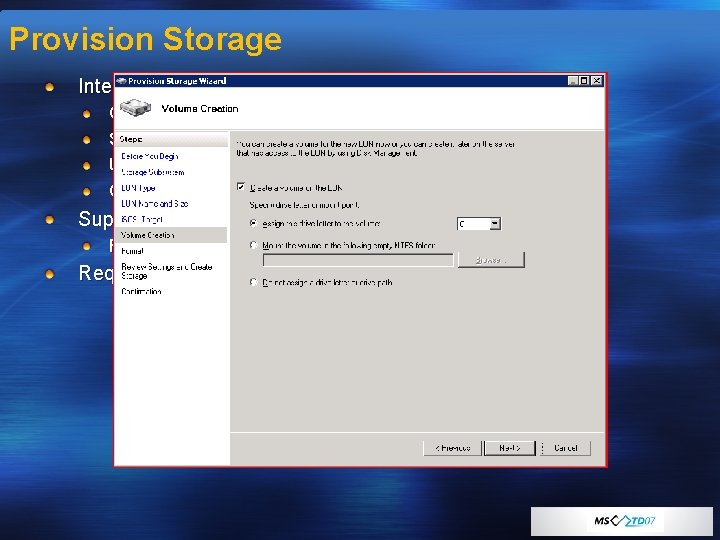Click the 'Provision Storage' slide title
The height and width of the screenshot is (540, 720).
coord(146,39)
